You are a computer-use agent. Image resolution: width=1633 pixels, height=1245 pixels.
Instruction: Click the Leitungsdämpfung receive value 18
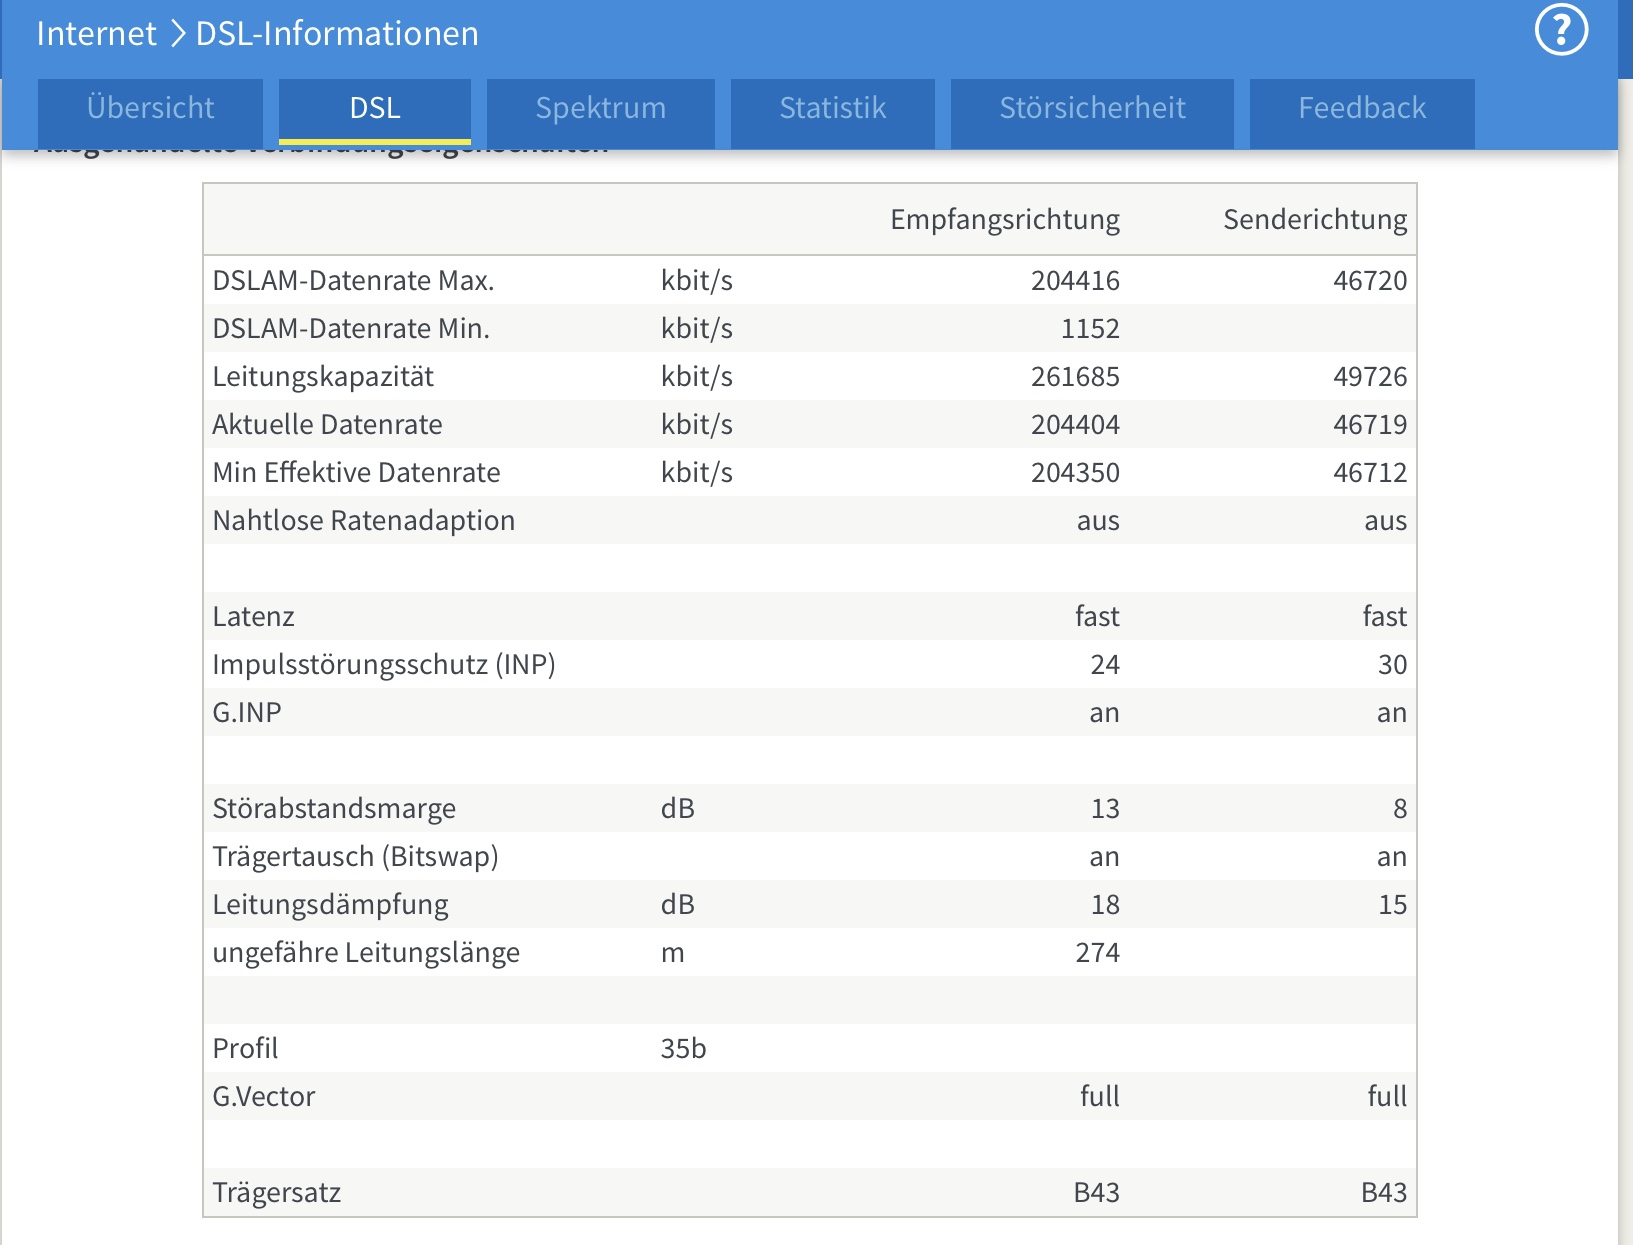pyautogui.click(x=1105, y=905)
